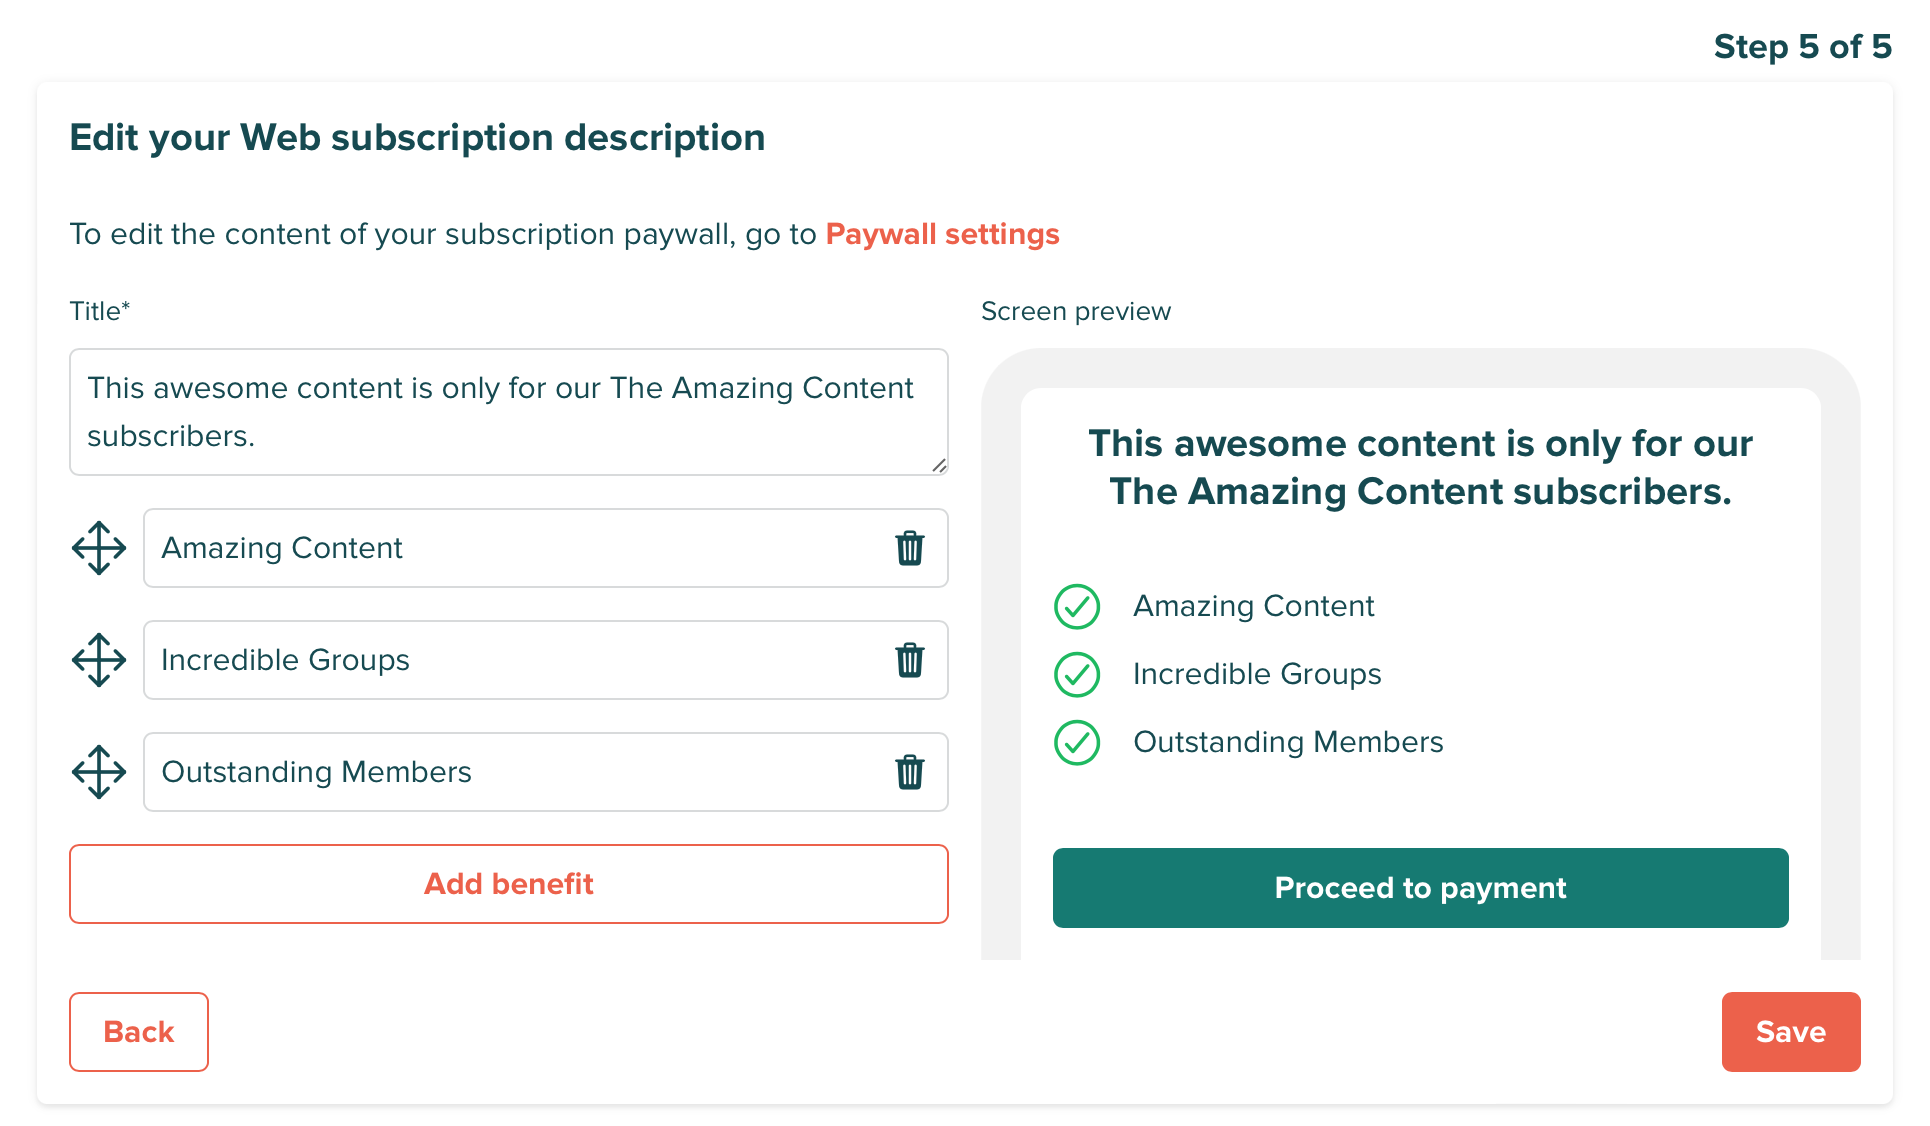This screenshot has width=1930, height=1126.
Task: Open the Paywall settings link
Action: pyautogui.click(x=942, y=234)
